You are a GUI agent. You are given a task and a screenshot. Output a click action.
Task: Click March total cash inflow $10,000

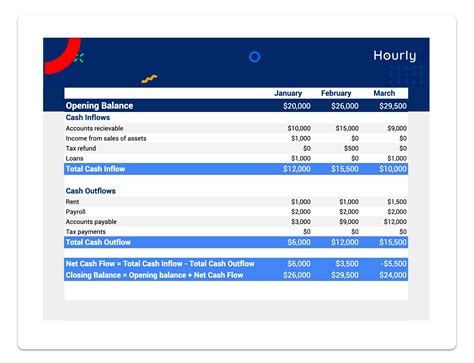(393, 169)
